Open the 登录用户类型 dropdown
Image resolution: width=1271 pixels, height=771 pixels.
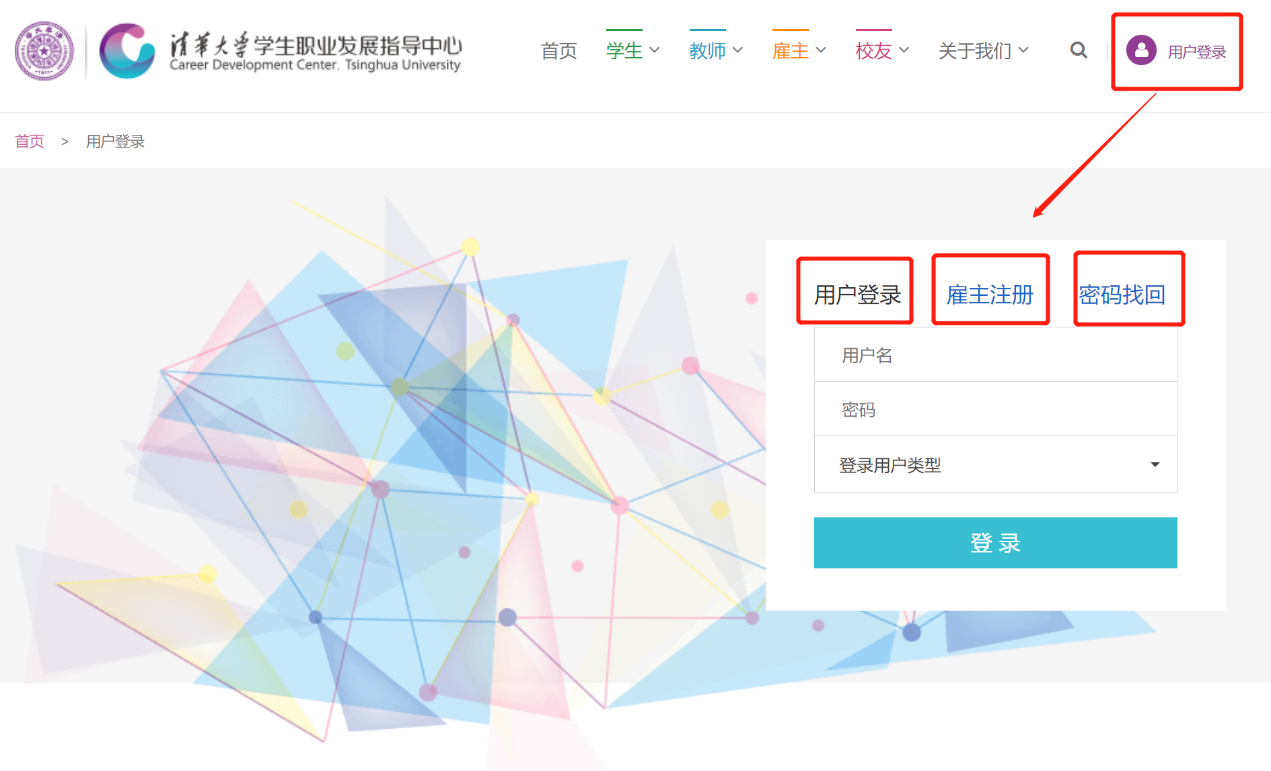(995, 465)
